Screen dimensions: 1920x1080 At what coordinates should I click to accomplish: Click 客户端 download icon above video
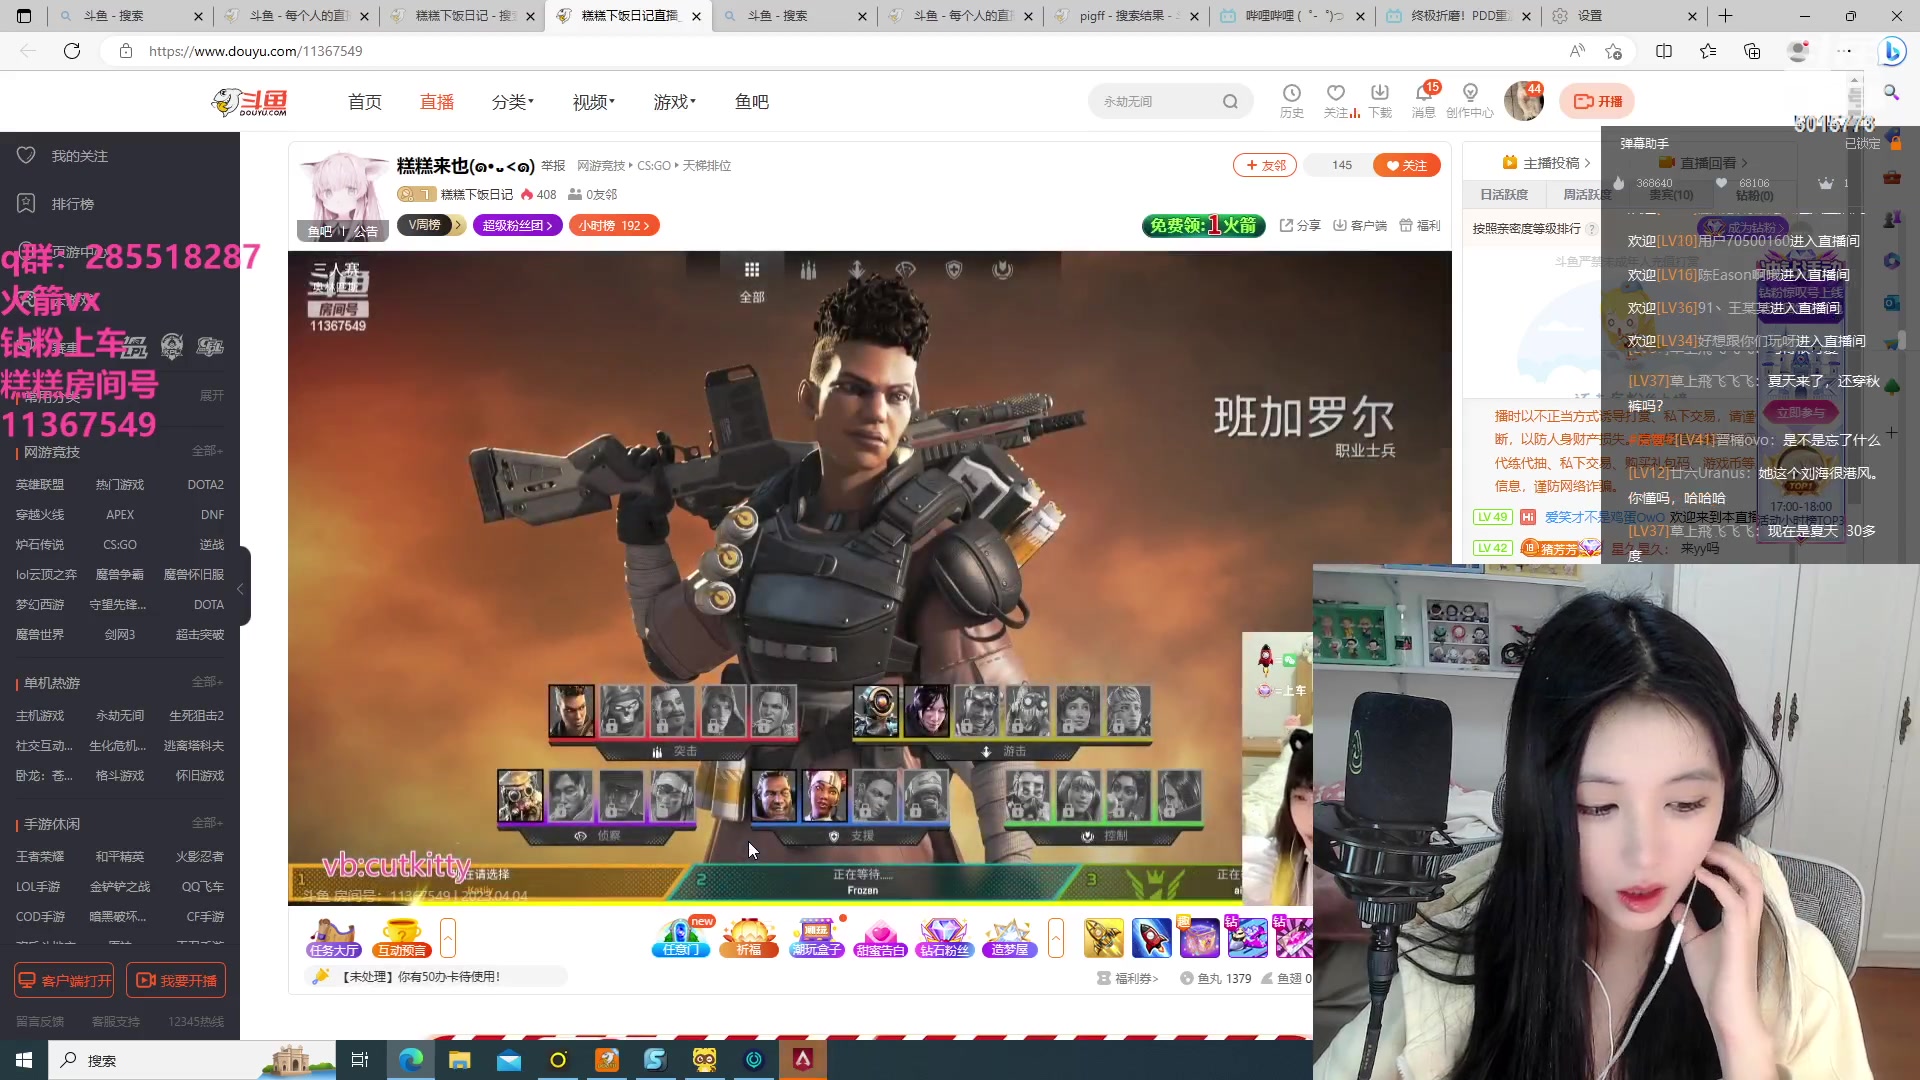pos(1360,225)
